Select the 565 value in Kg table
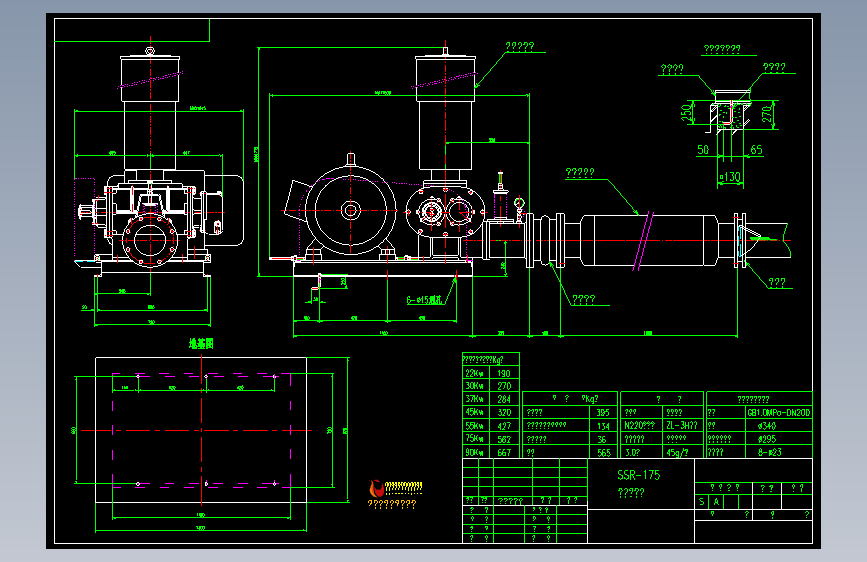 [603, 452]
